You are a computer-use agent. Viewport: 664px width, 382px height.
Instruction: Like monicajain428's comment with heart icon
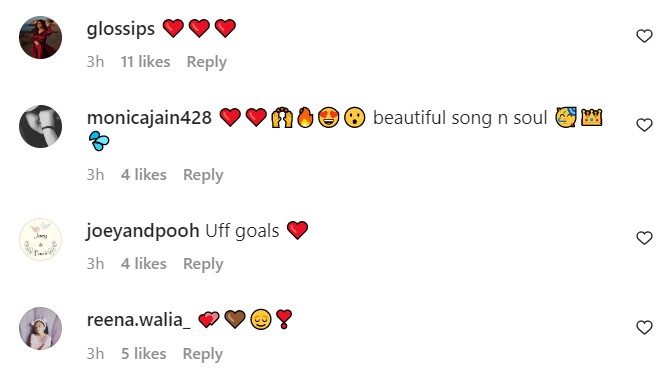click(644, 125)
